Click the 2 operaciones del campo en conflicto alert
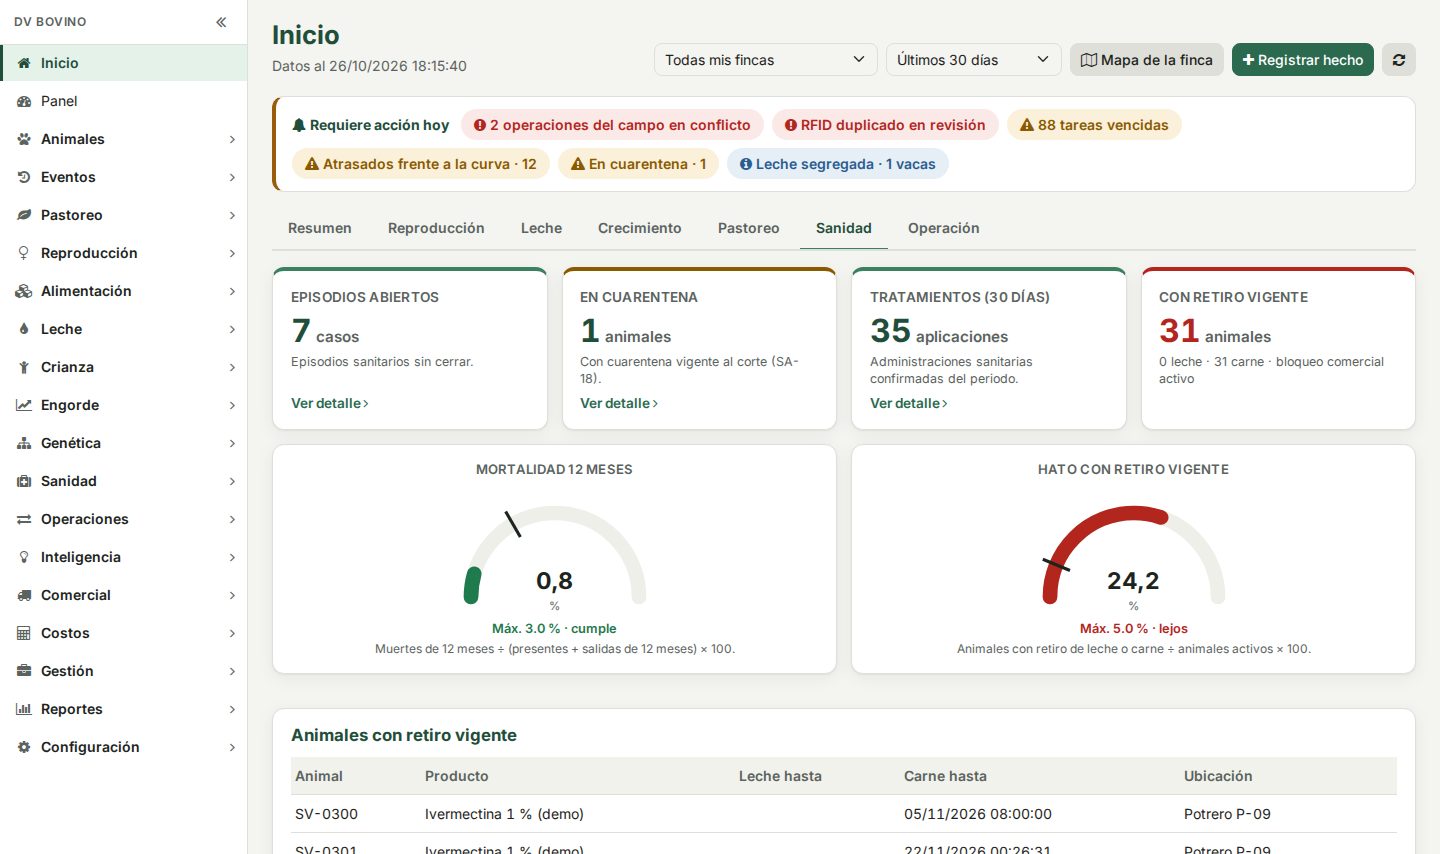Screen dimensions: 1440x854 click(612, 125)
